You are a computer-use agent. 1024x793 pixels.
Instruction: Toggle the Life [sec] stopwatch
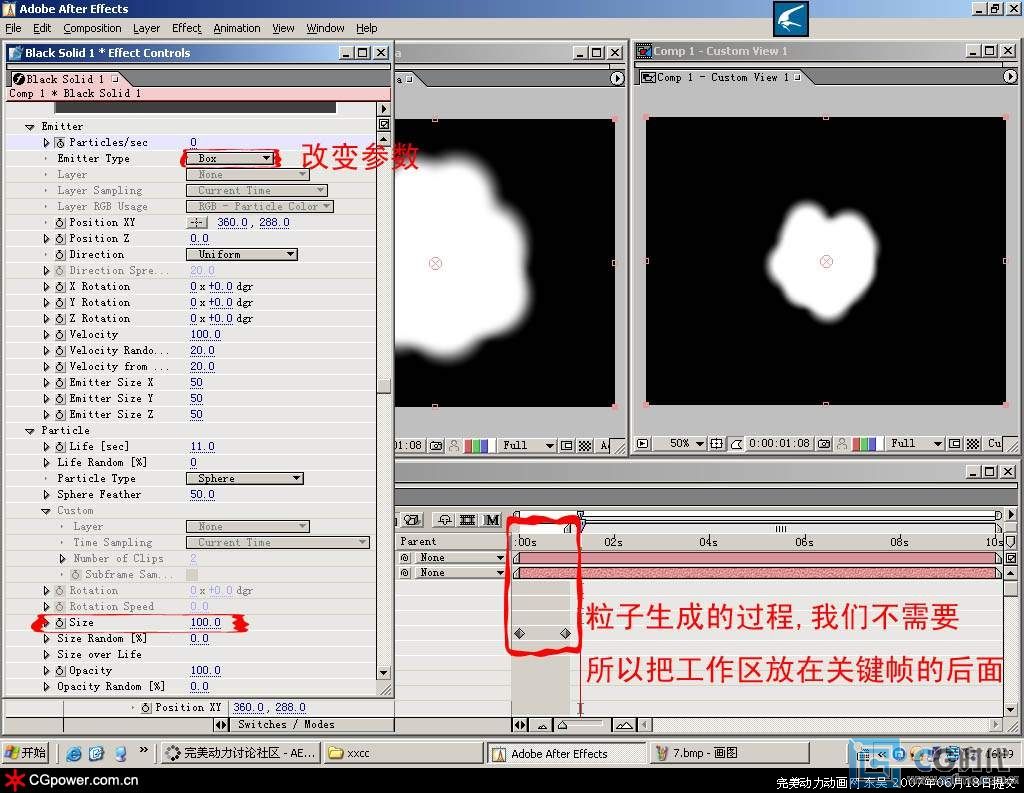[x=60, y=447]
